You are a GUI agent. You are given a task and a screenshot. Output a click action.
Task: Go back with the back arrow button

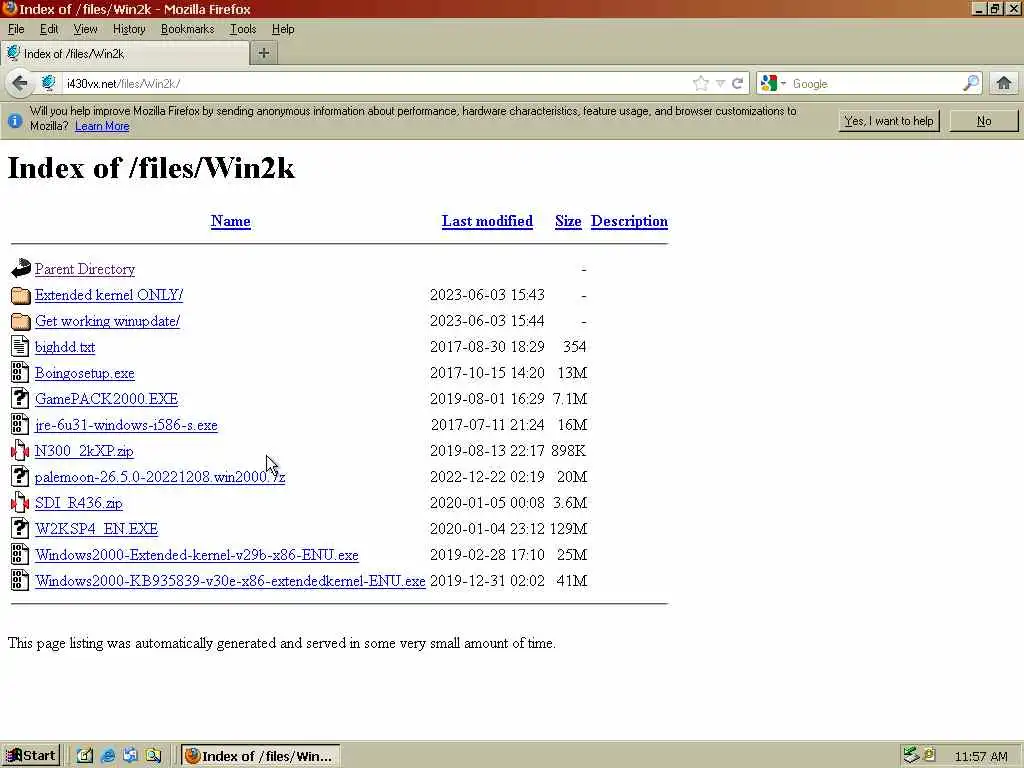[x=20, y=83]
